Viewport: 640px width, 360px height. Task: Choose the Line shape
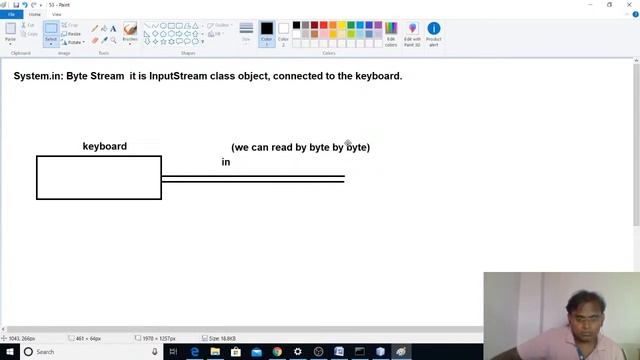[147, 26]
